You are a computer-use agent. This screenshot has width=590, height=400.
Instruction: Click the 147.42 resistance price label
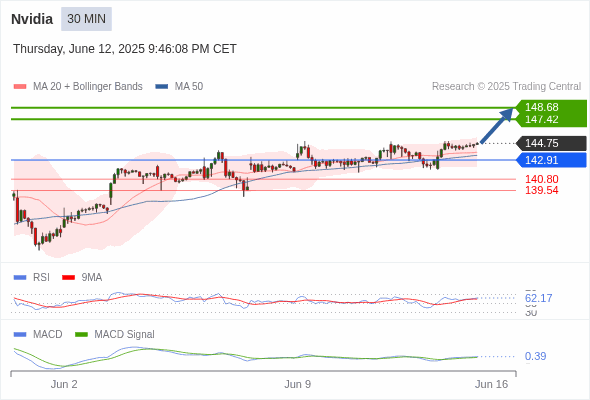[x=541, y=120]
